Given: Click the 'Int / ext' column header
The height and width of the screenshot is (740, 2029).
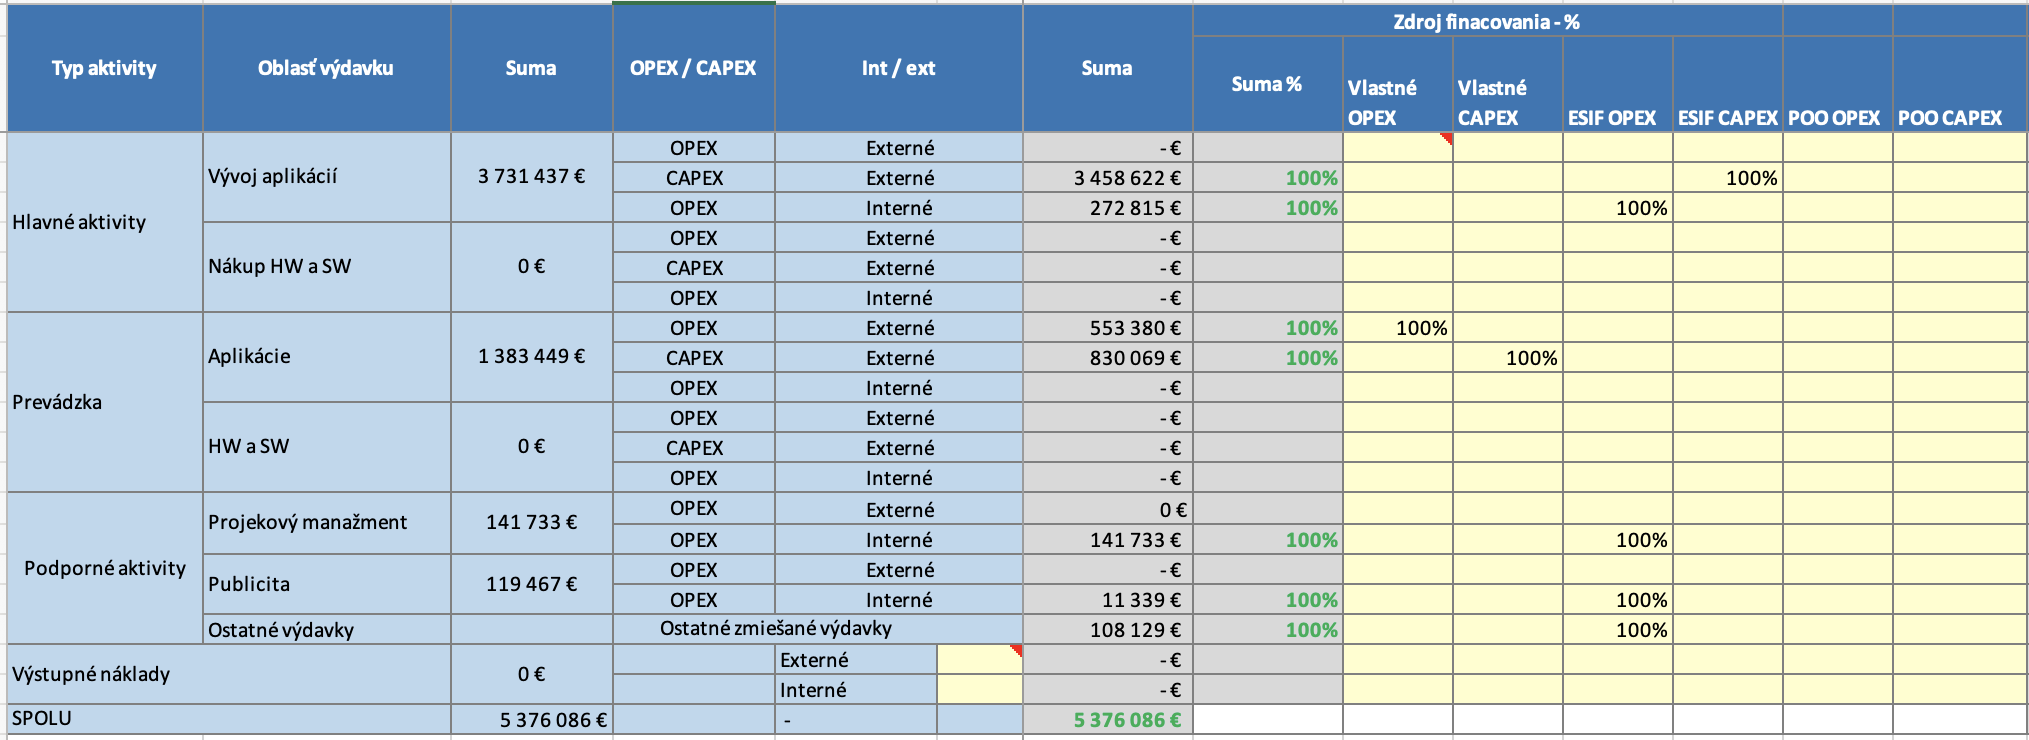Looking at the screenshot, I should pyautogui.click(x=898, y=68).
